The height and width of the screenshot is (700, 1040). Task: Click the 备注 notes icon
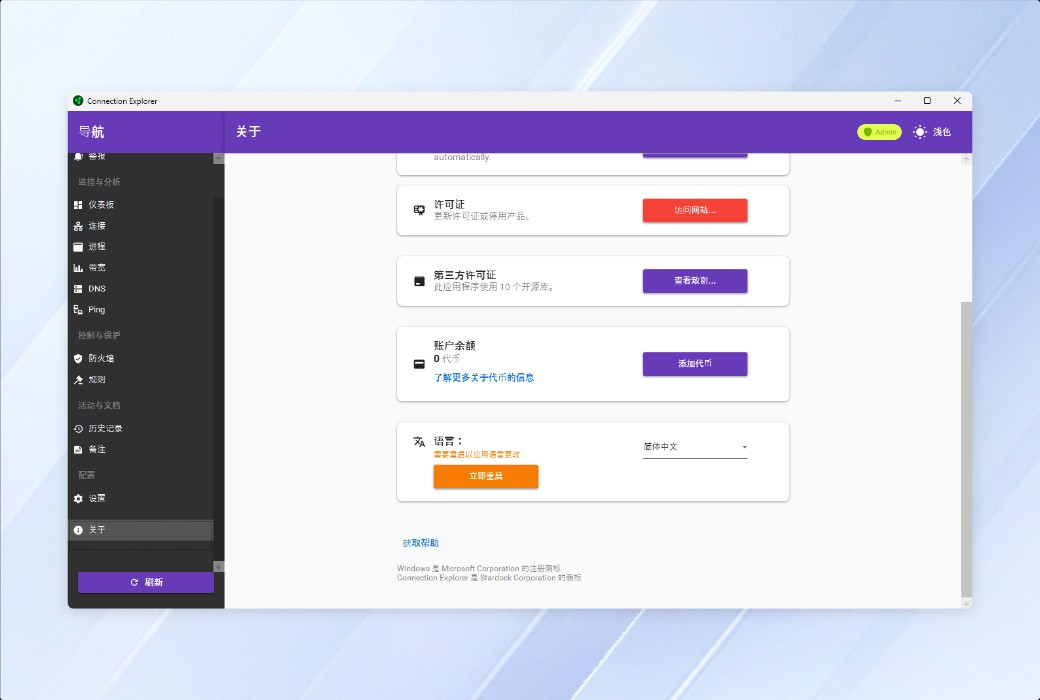click(78, 450)
